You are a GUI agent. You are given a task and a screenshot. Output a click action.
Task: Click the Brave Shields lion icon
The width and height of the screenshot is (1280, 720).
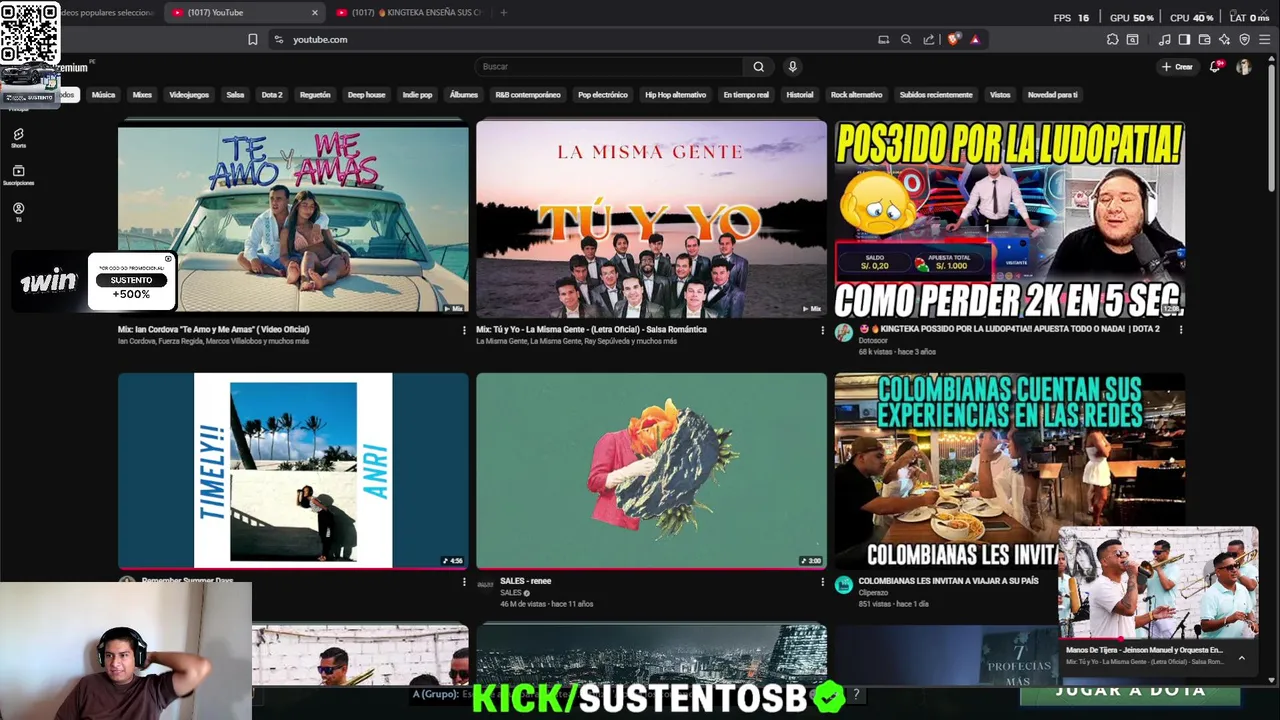[x=954, y=39]
